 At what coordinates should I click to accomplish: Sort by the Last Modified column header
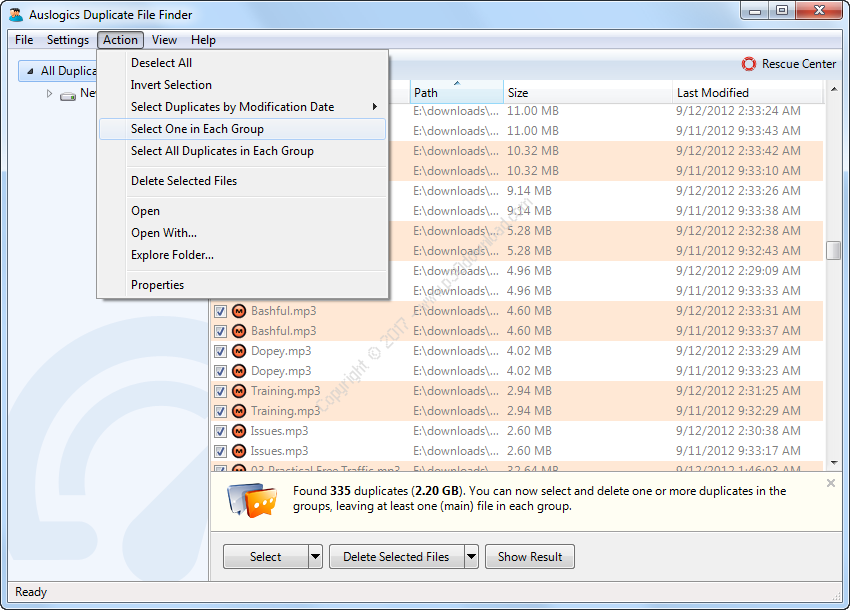click(x=745, y=93)
